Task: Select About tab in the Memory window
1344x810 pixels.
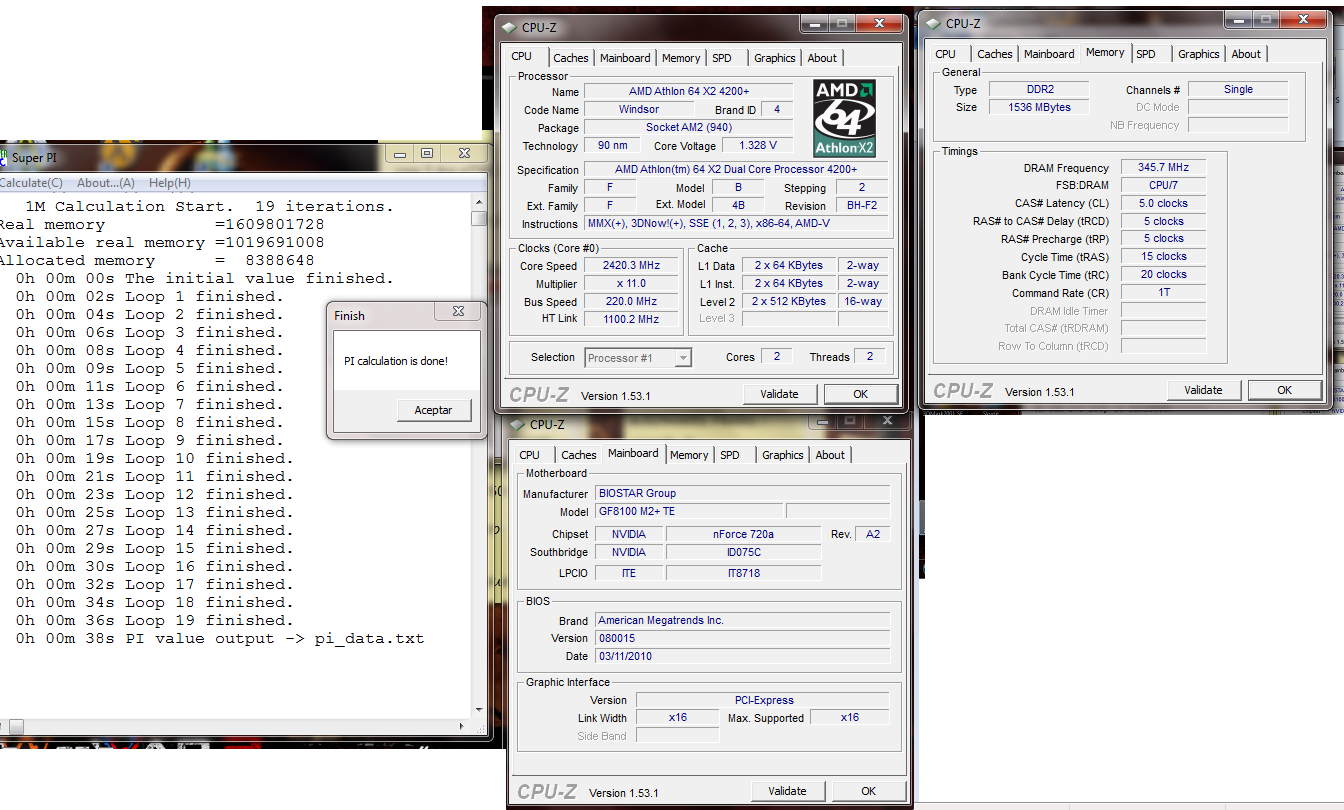Action: [1246, 54]
